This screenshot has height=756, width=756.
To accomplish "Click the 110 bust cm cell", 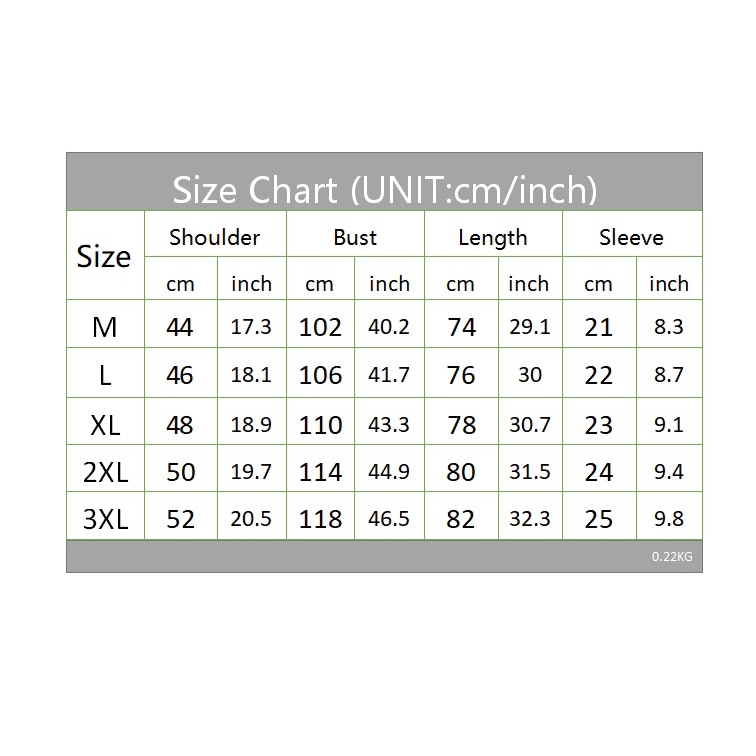I will (x=320, y=424).
